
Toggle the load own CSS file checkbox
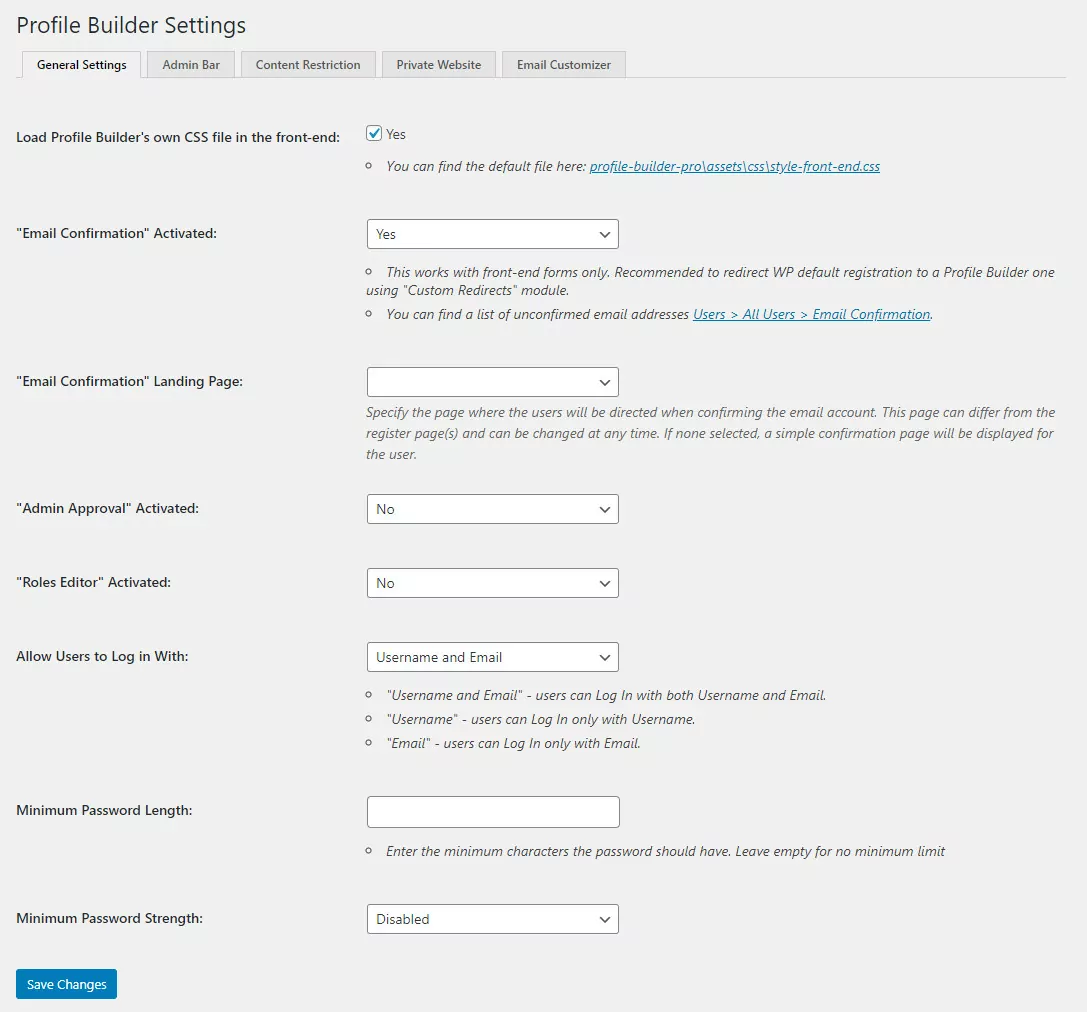(x=374, y=134)
